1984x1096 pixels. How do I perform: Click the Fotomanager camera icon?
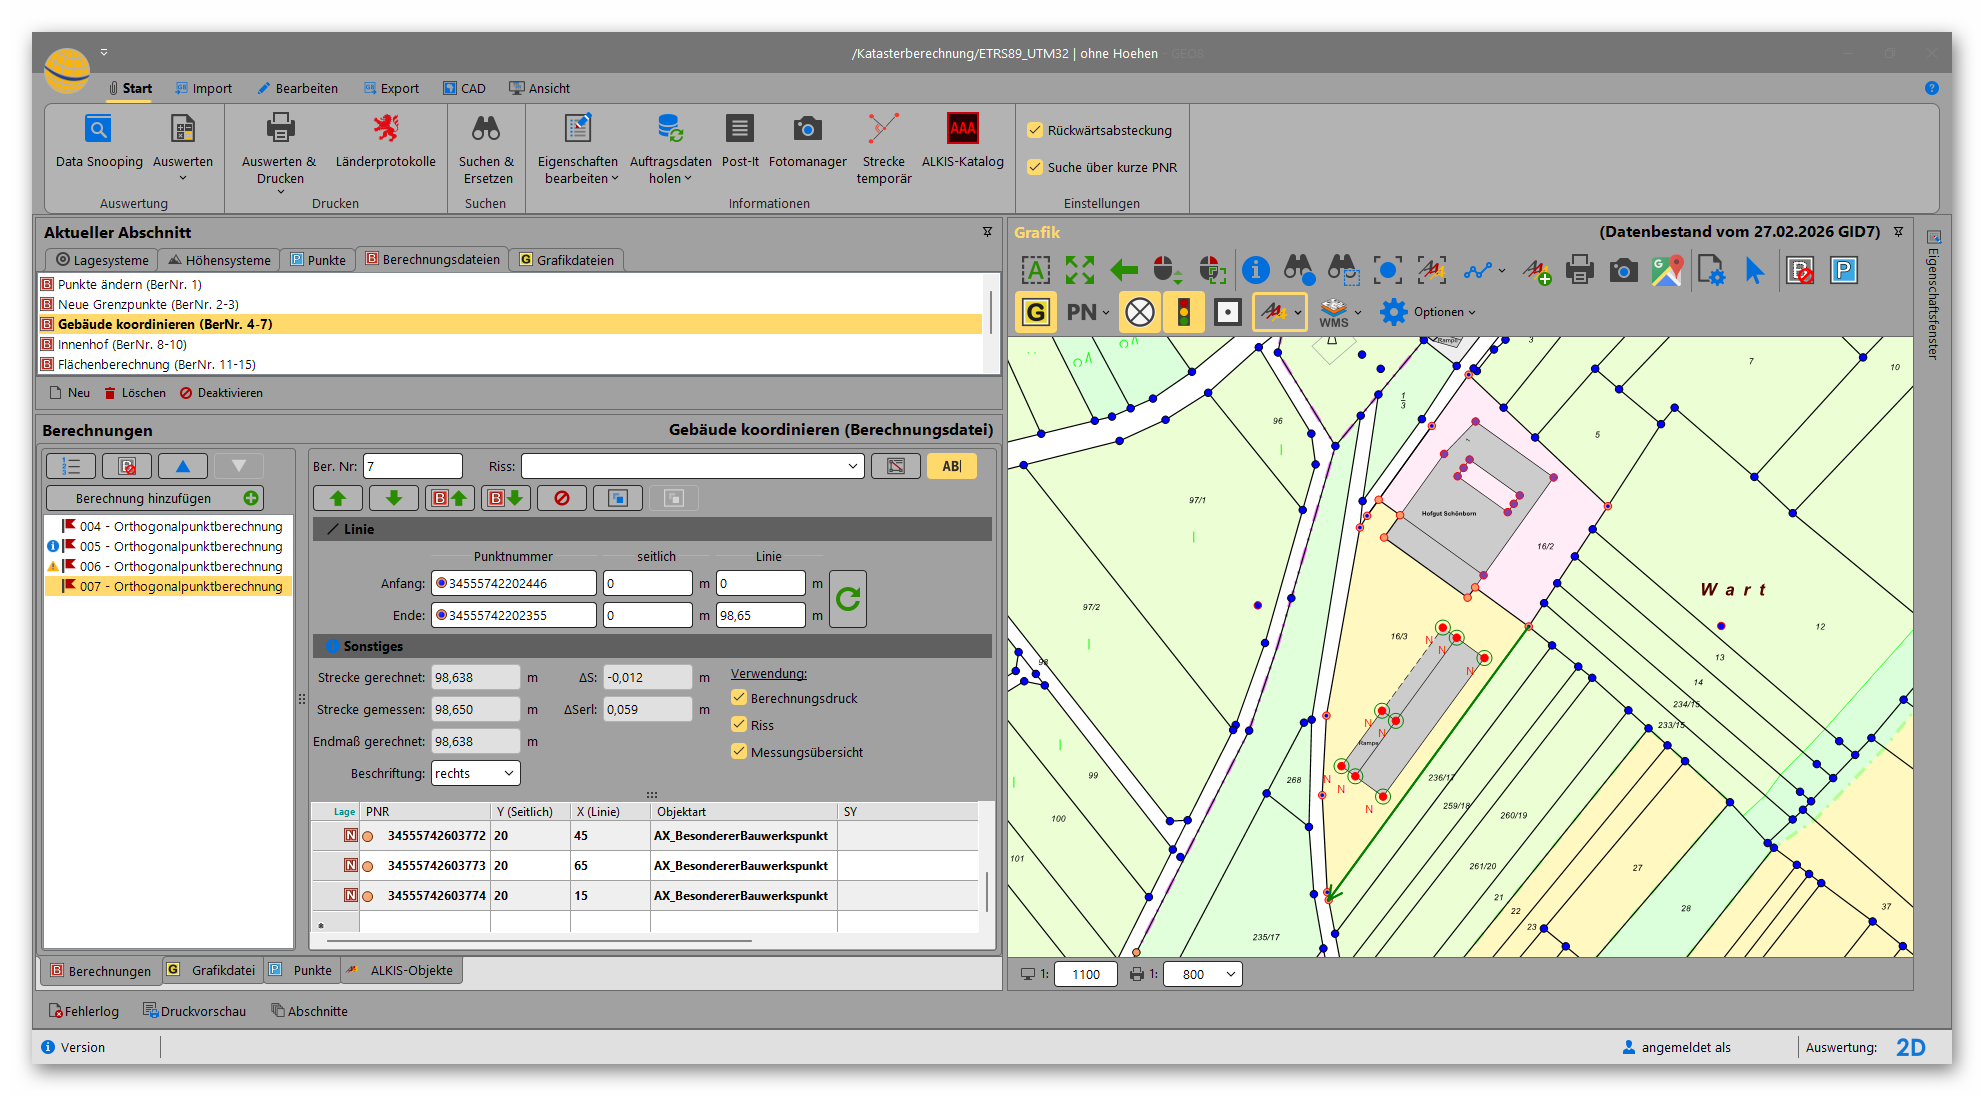pos(807,129)
